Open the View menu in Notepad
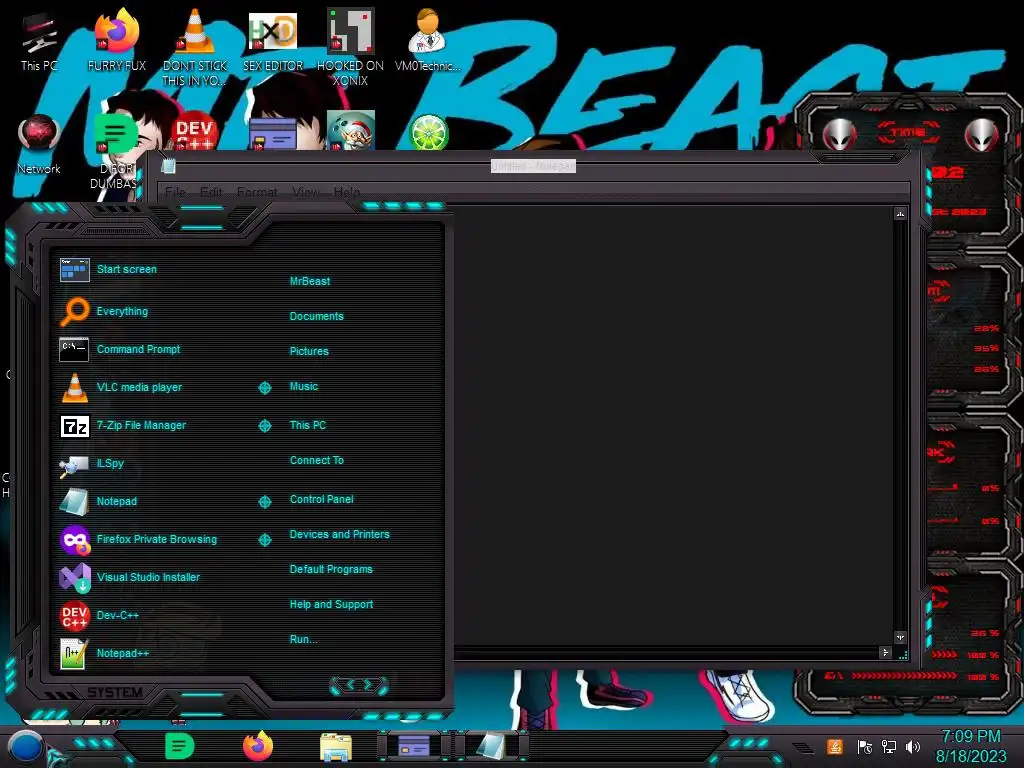Viewport: 1024px width, 768px height. [x=306, y=192]
